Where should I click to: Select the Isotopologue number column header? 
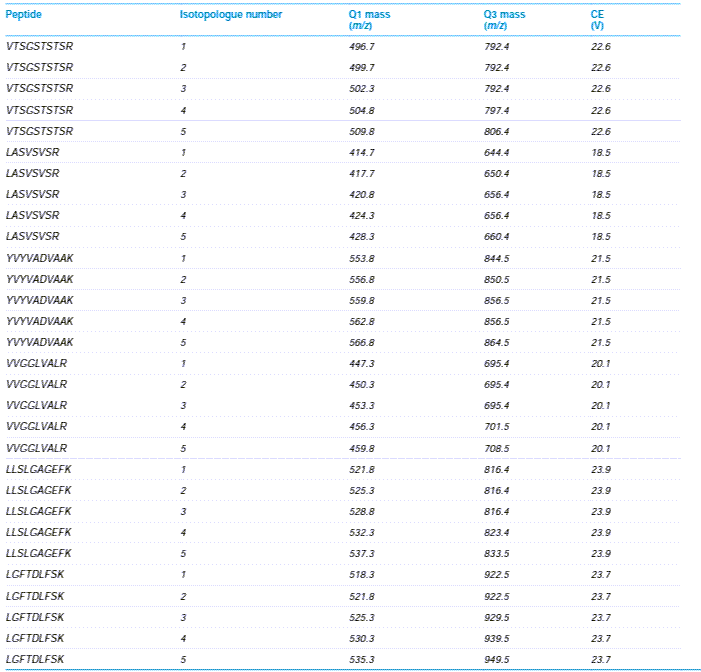pyautogui.click(x=230, y=15)
